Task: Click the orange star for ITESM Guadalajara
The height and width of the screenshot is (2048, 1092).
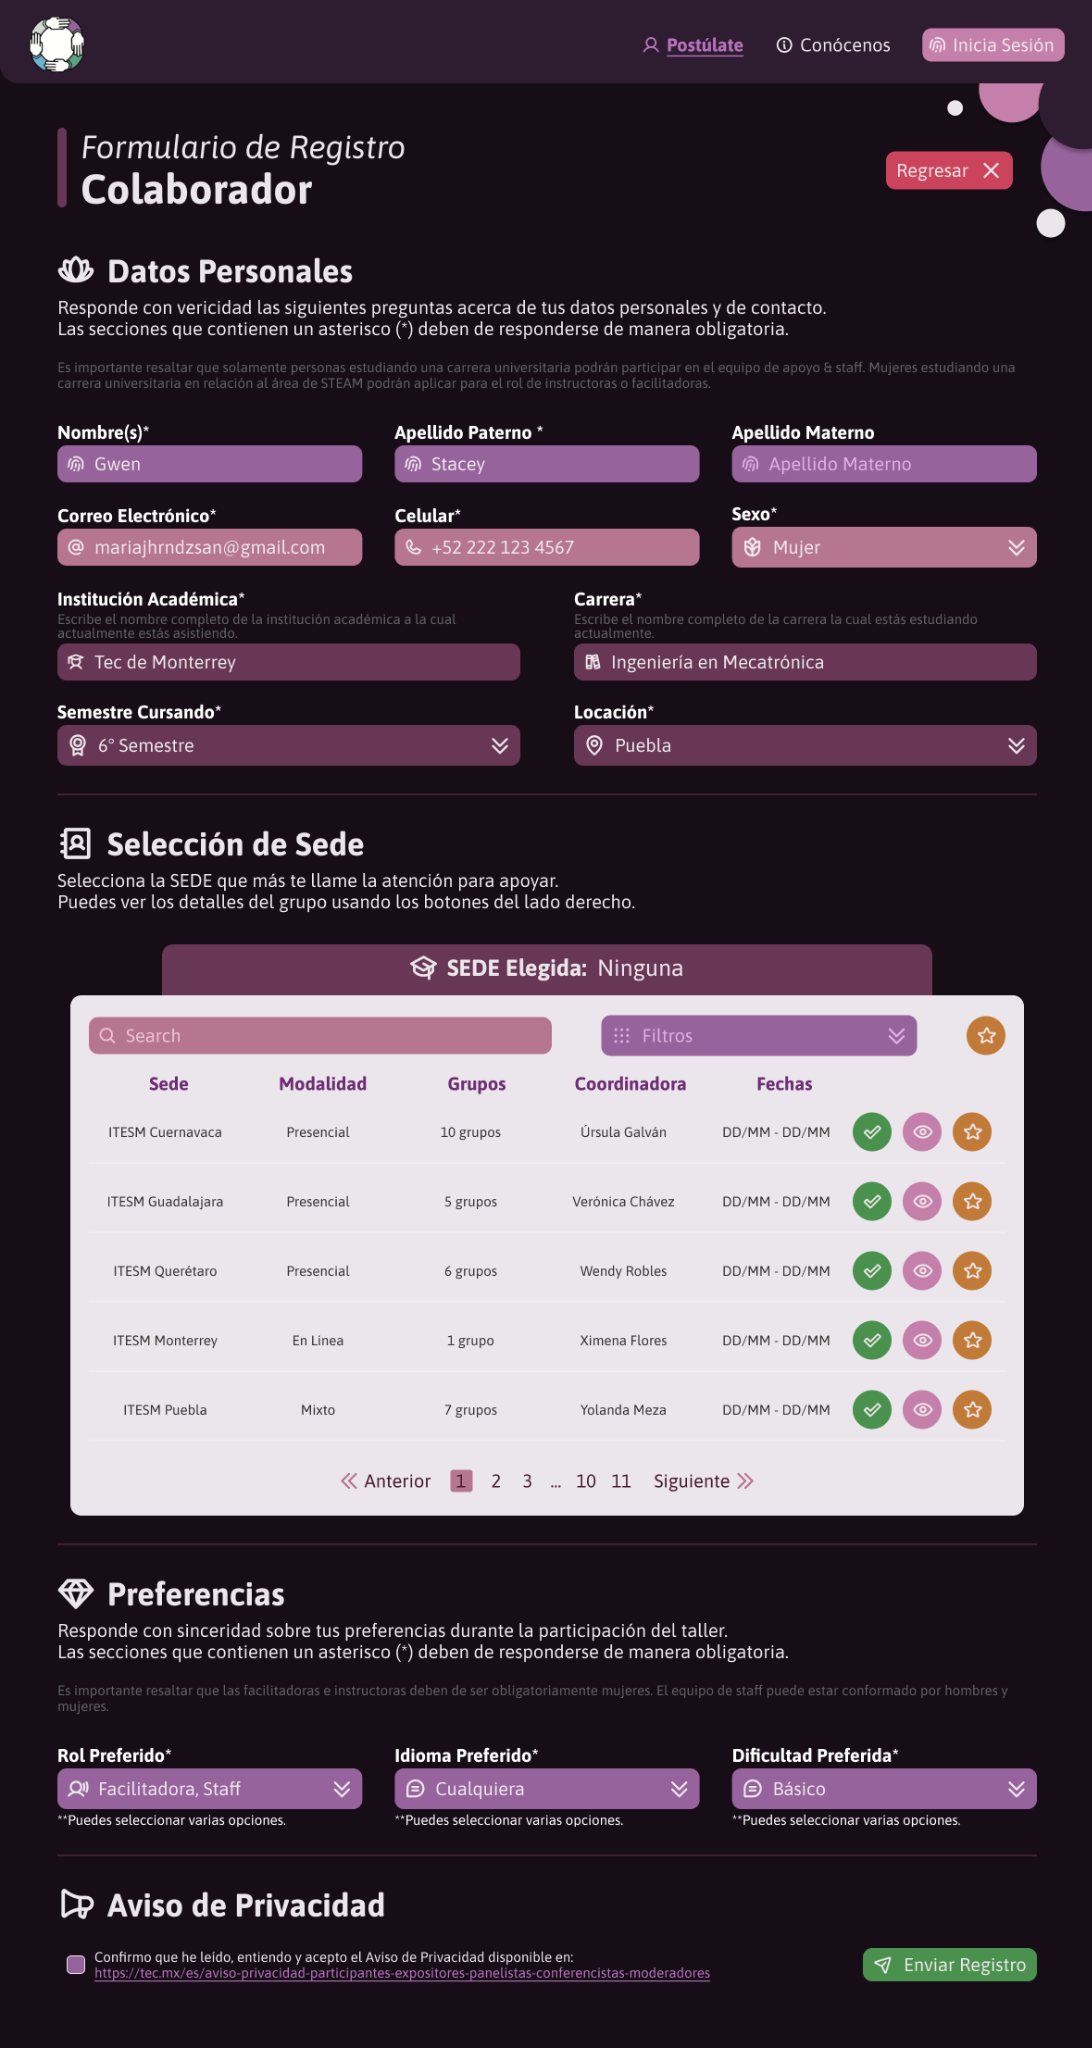Action: (x=972, y=1201)
